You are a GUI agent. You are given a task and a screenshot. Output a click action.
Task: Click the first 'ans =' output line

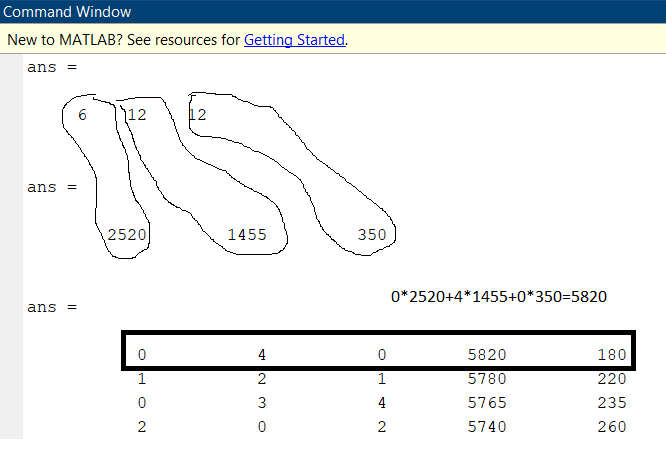51,68
